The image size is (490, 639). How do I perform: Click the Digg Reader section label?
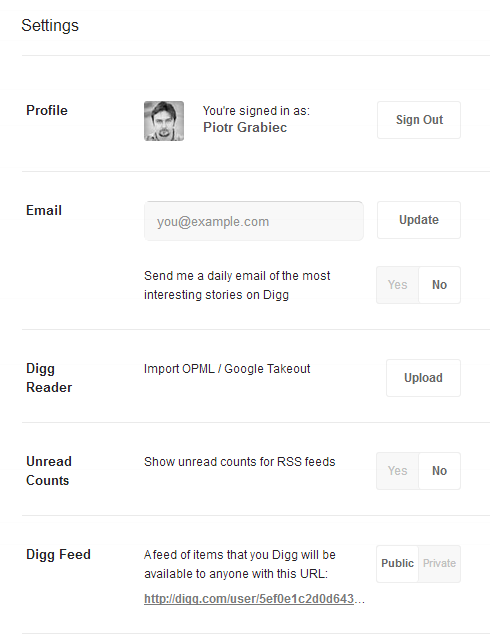49,378
